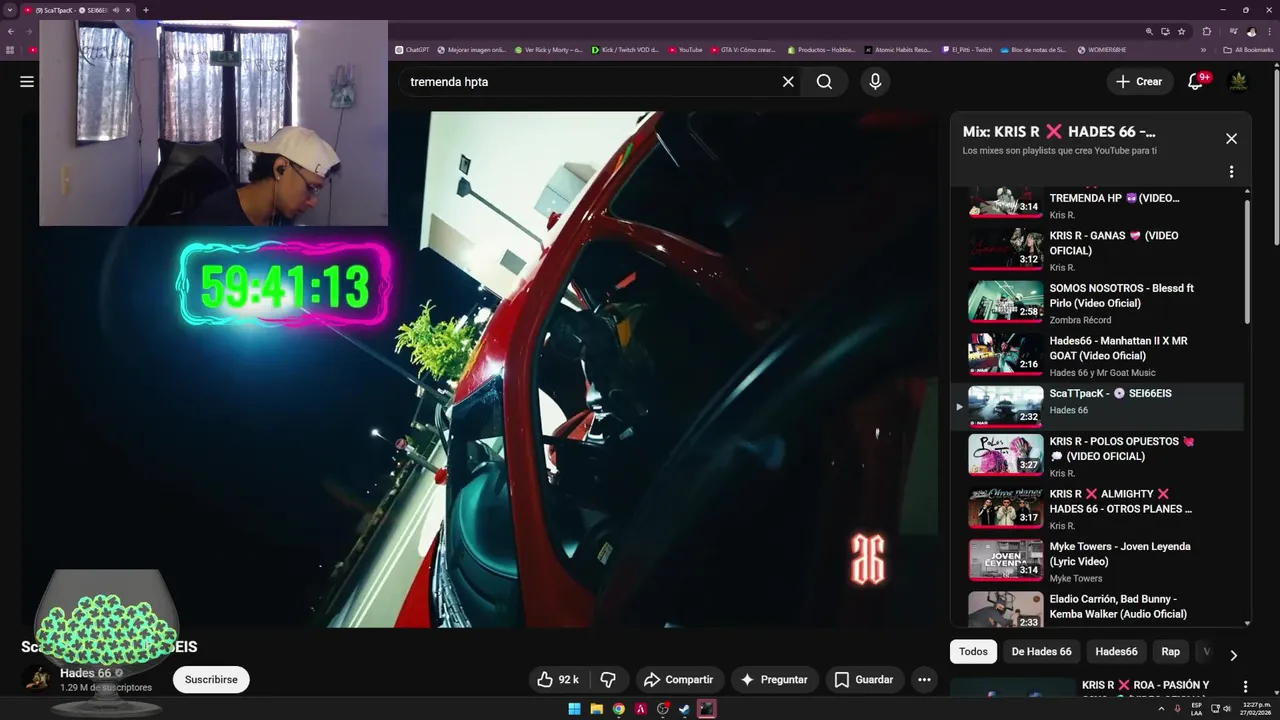Image resolution: width=1280 pixels, height=720 pixels.
Task: Open File Explorer from taskbar
Action: 596,709
